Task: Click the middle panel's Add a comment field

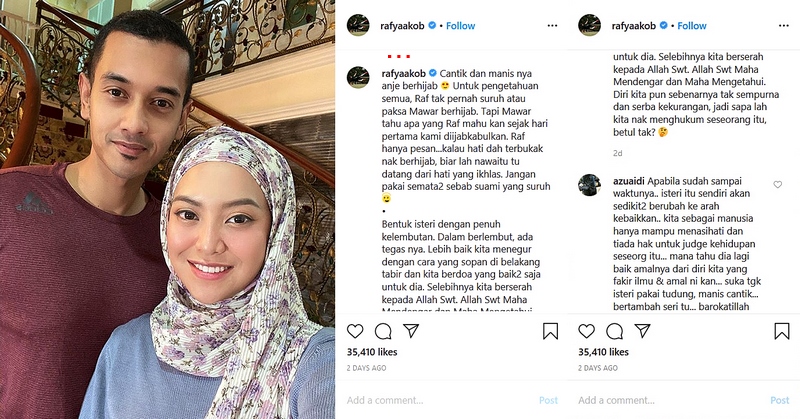Action: pos(441,400)
